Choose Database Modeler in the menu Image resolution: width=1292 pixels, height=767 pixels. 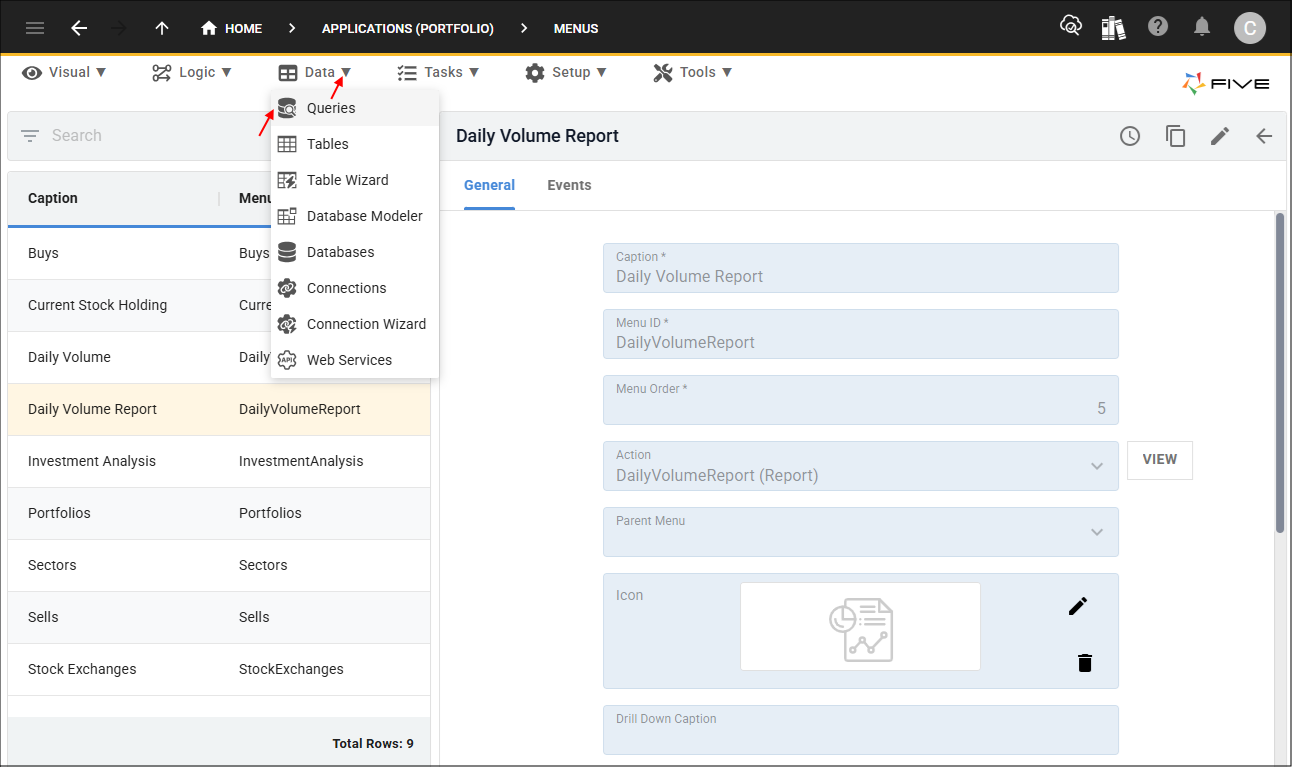tap(364, 216)
